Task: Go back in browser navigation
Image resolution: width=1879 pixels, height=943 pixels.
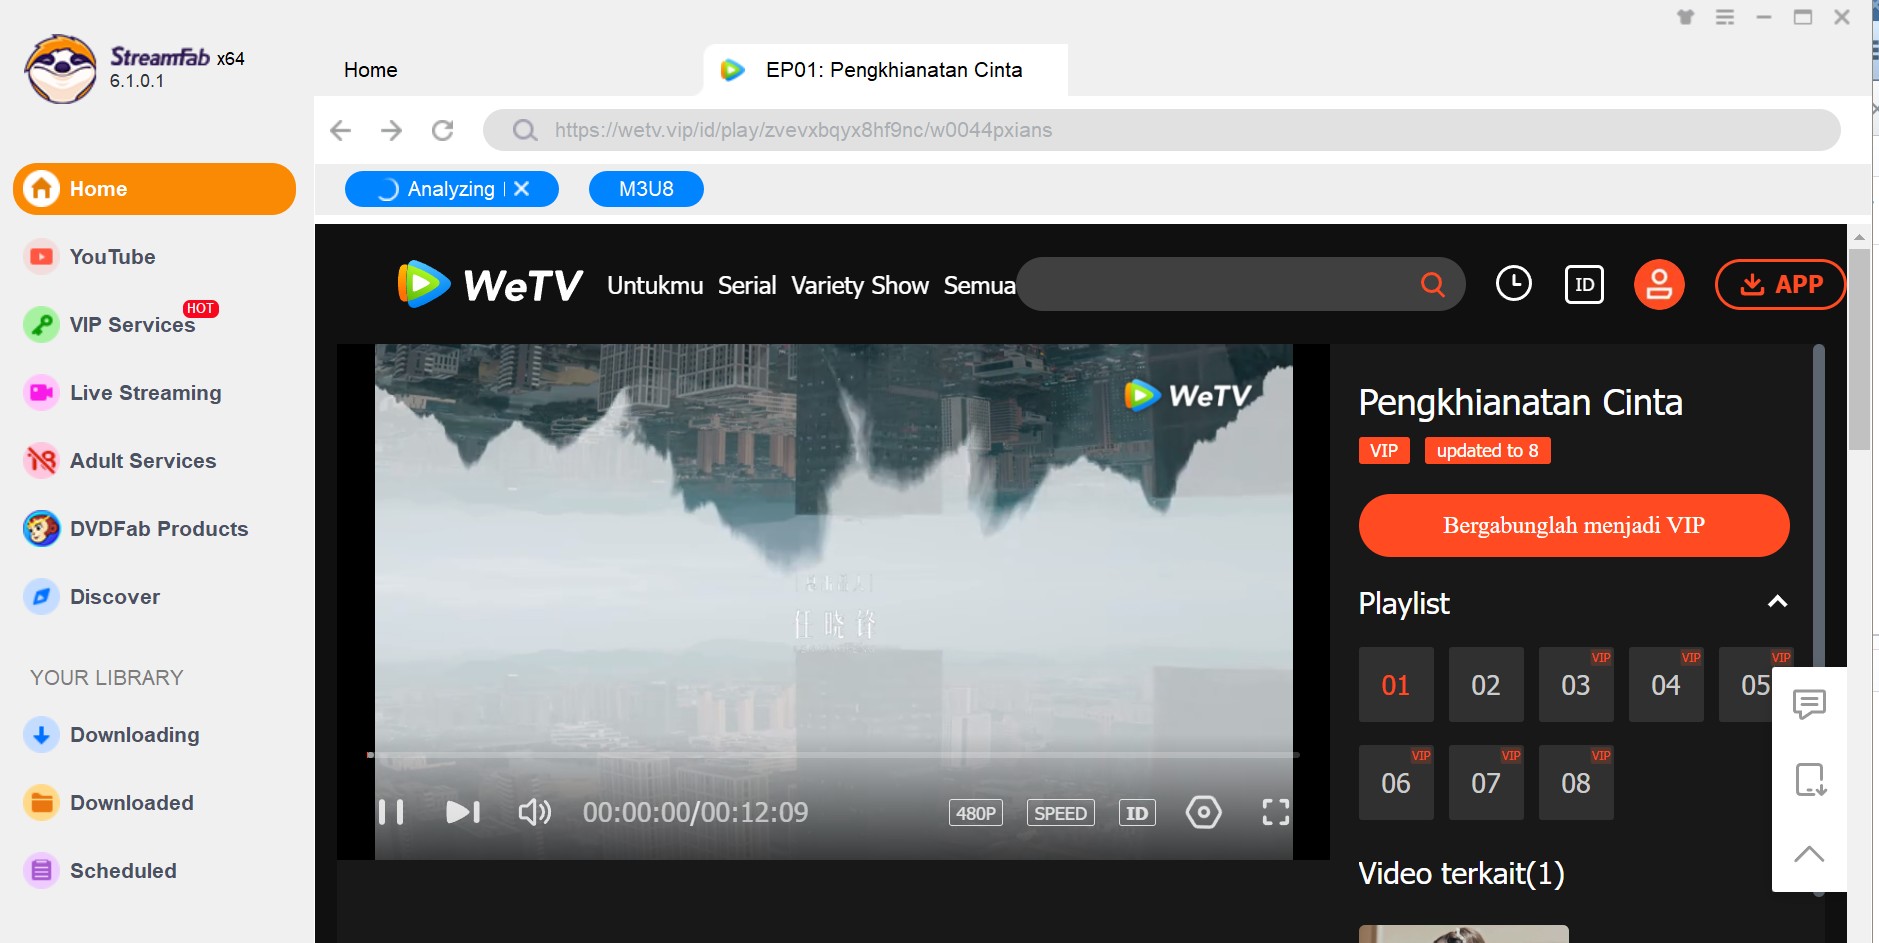Action: click(x=341, y=130)
